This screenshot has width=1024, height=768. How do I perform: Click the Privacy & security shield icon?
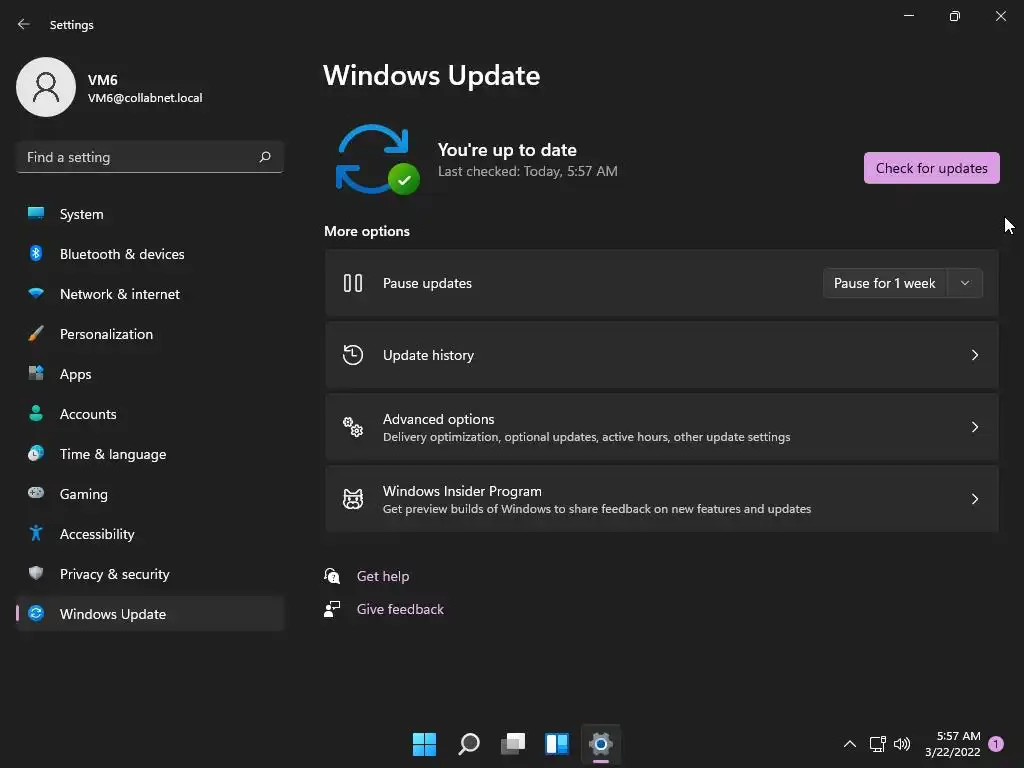coord(36,573)
